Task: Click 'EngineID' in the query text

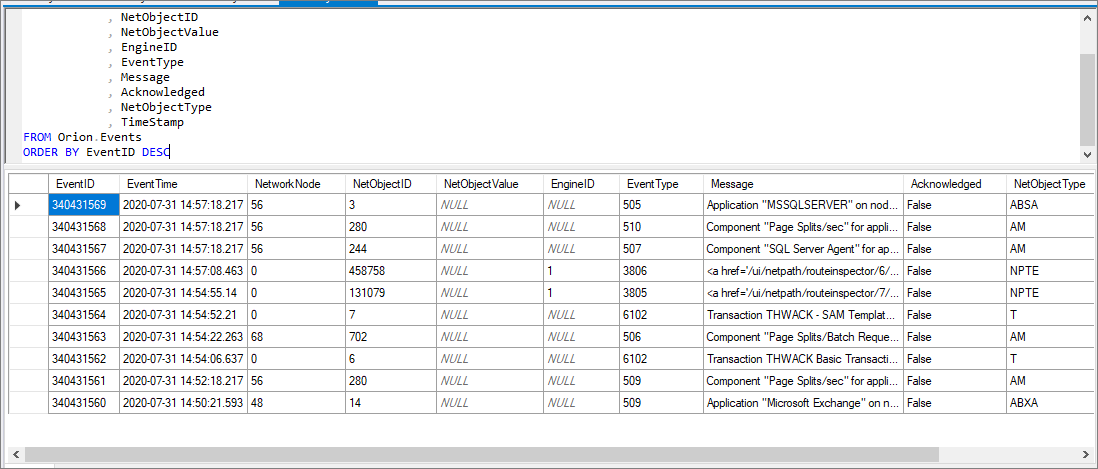Action: click(148, 47)
